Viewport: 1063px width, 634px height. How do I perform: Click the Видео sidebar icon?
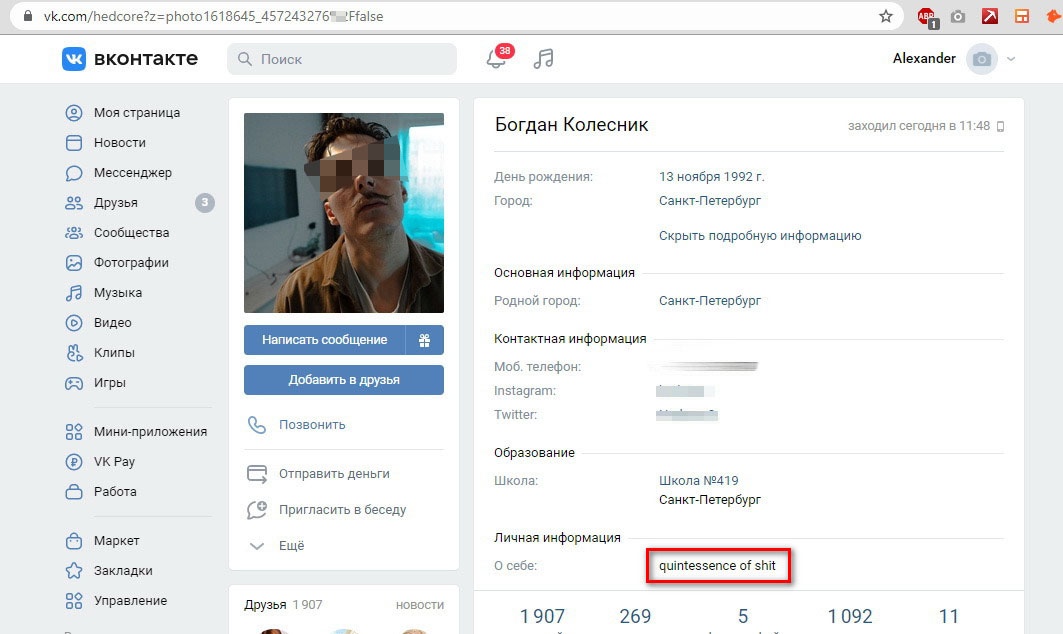click(x=73, y=323)
